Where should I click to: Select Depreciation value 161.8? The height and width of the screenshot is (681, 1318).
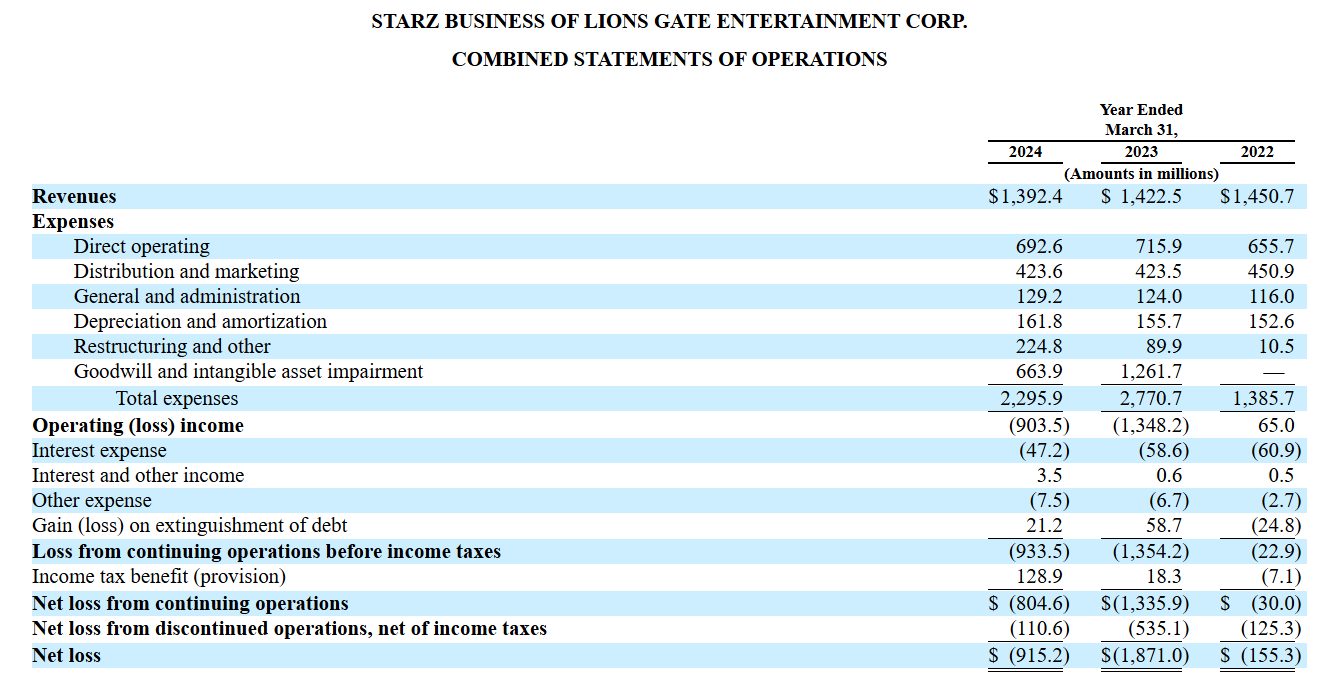pos(1039,322)
